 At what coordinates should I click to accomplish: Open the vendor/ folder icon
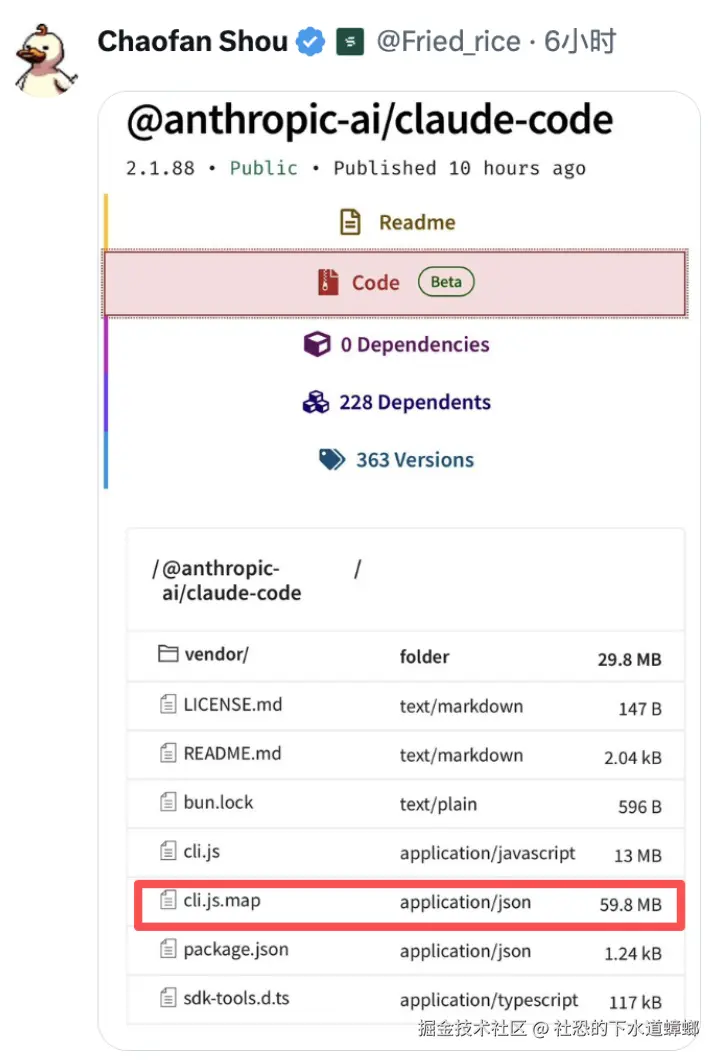167,655
